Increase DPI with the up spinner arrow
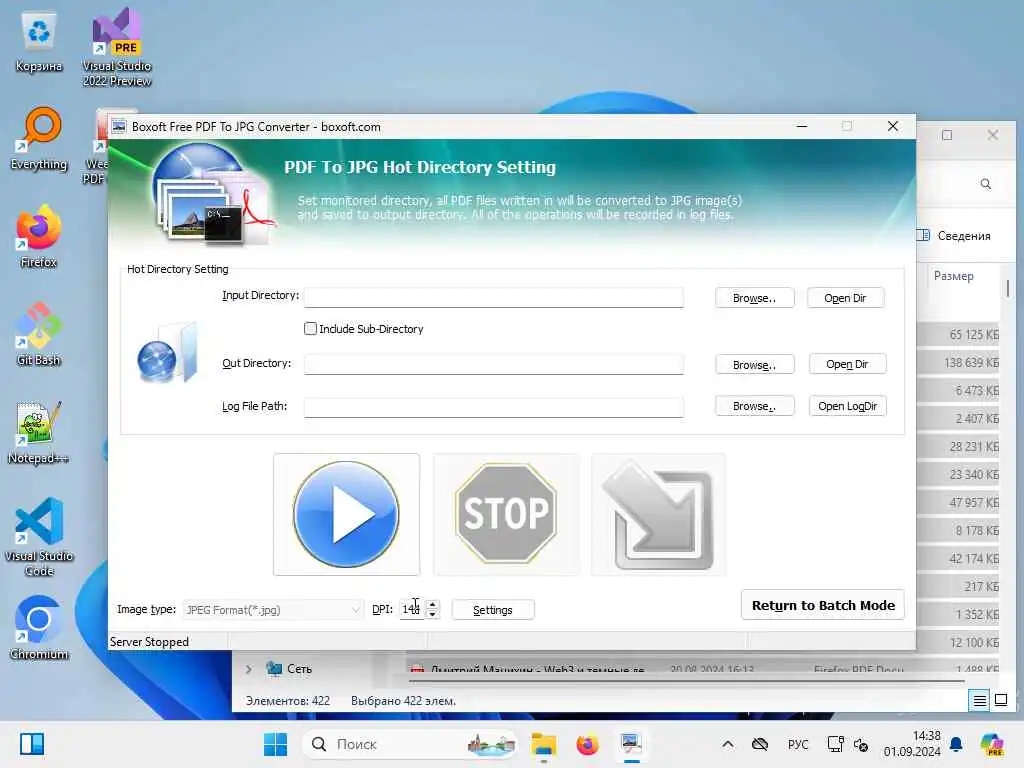The width and height of the screenshot is (1024, 768). [432, 605]
